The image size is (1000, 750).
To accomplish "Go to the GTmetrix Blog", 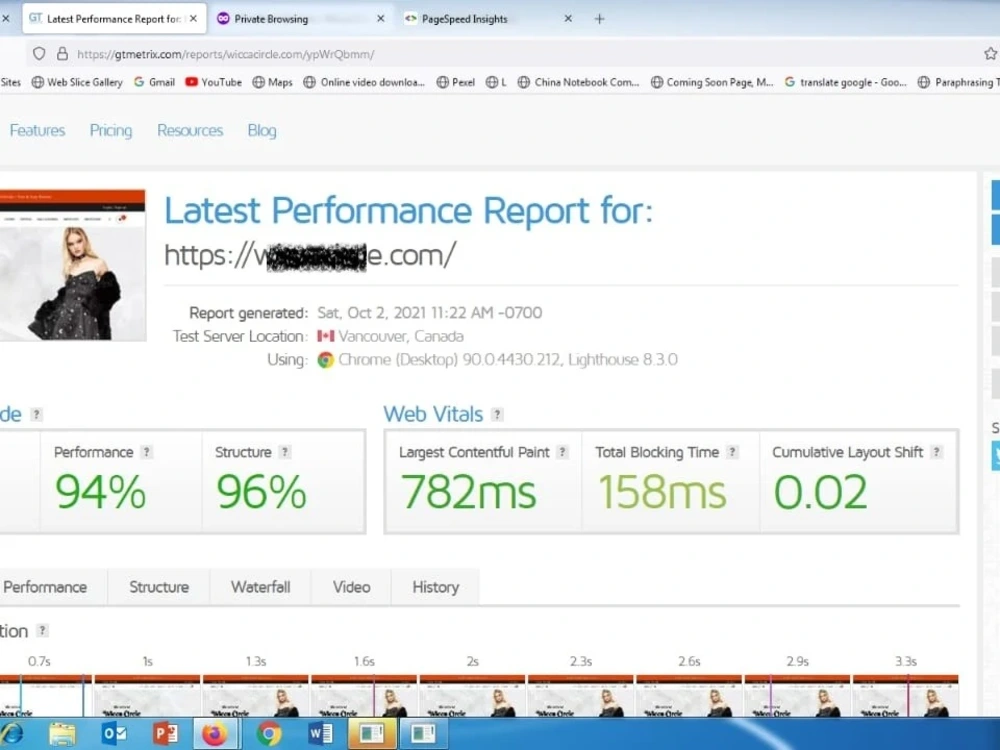I will [262, 131].
